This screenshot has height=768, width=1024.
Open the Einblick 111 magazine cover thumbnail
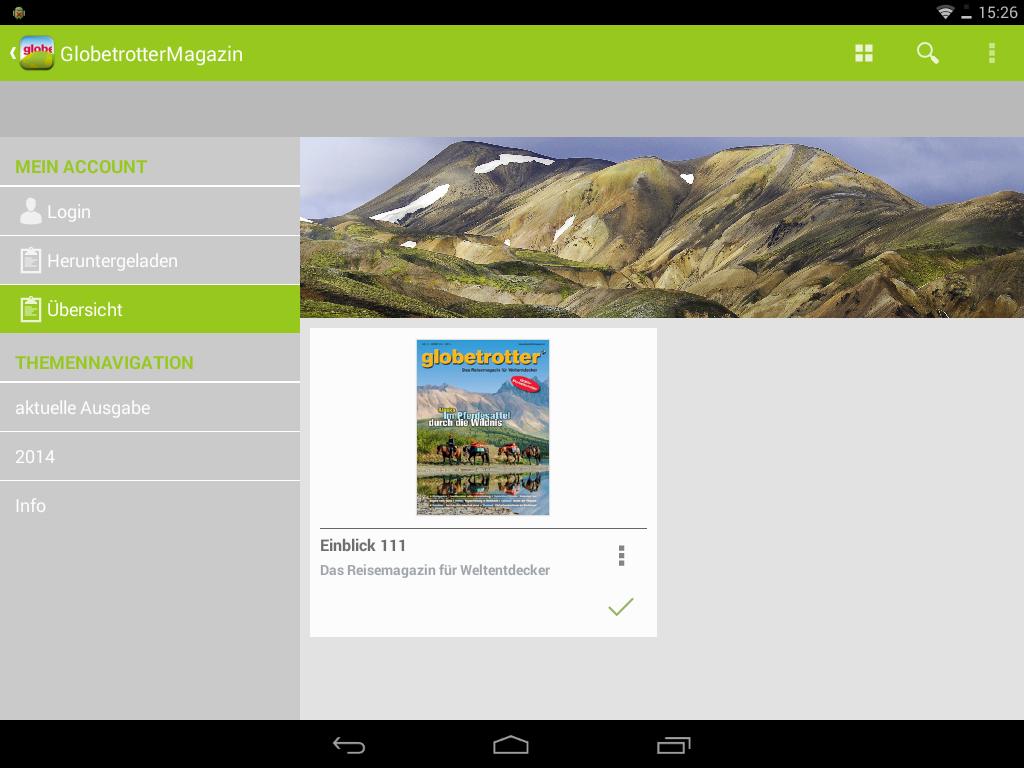click(x=483, y=427)
